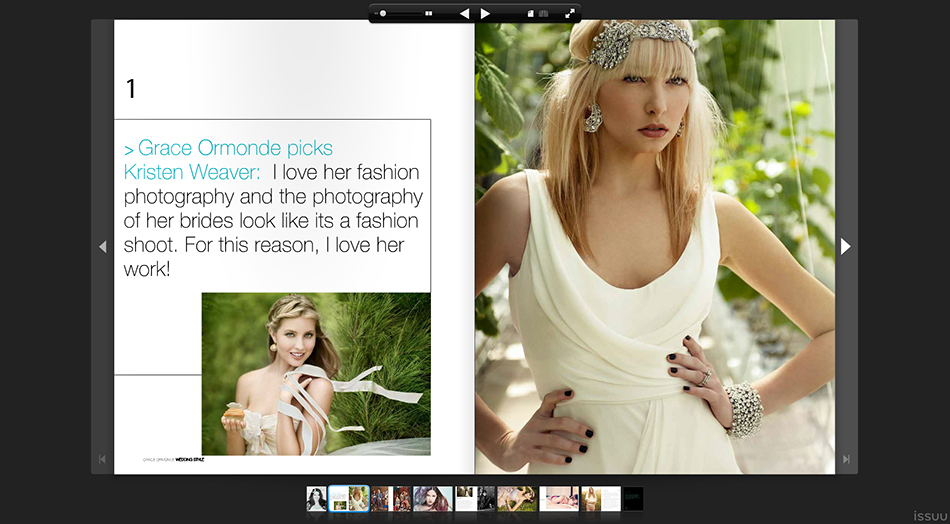Viewport: 950px width, 524px height.
Task: Jump to the first page
Action: coord(102,459)
